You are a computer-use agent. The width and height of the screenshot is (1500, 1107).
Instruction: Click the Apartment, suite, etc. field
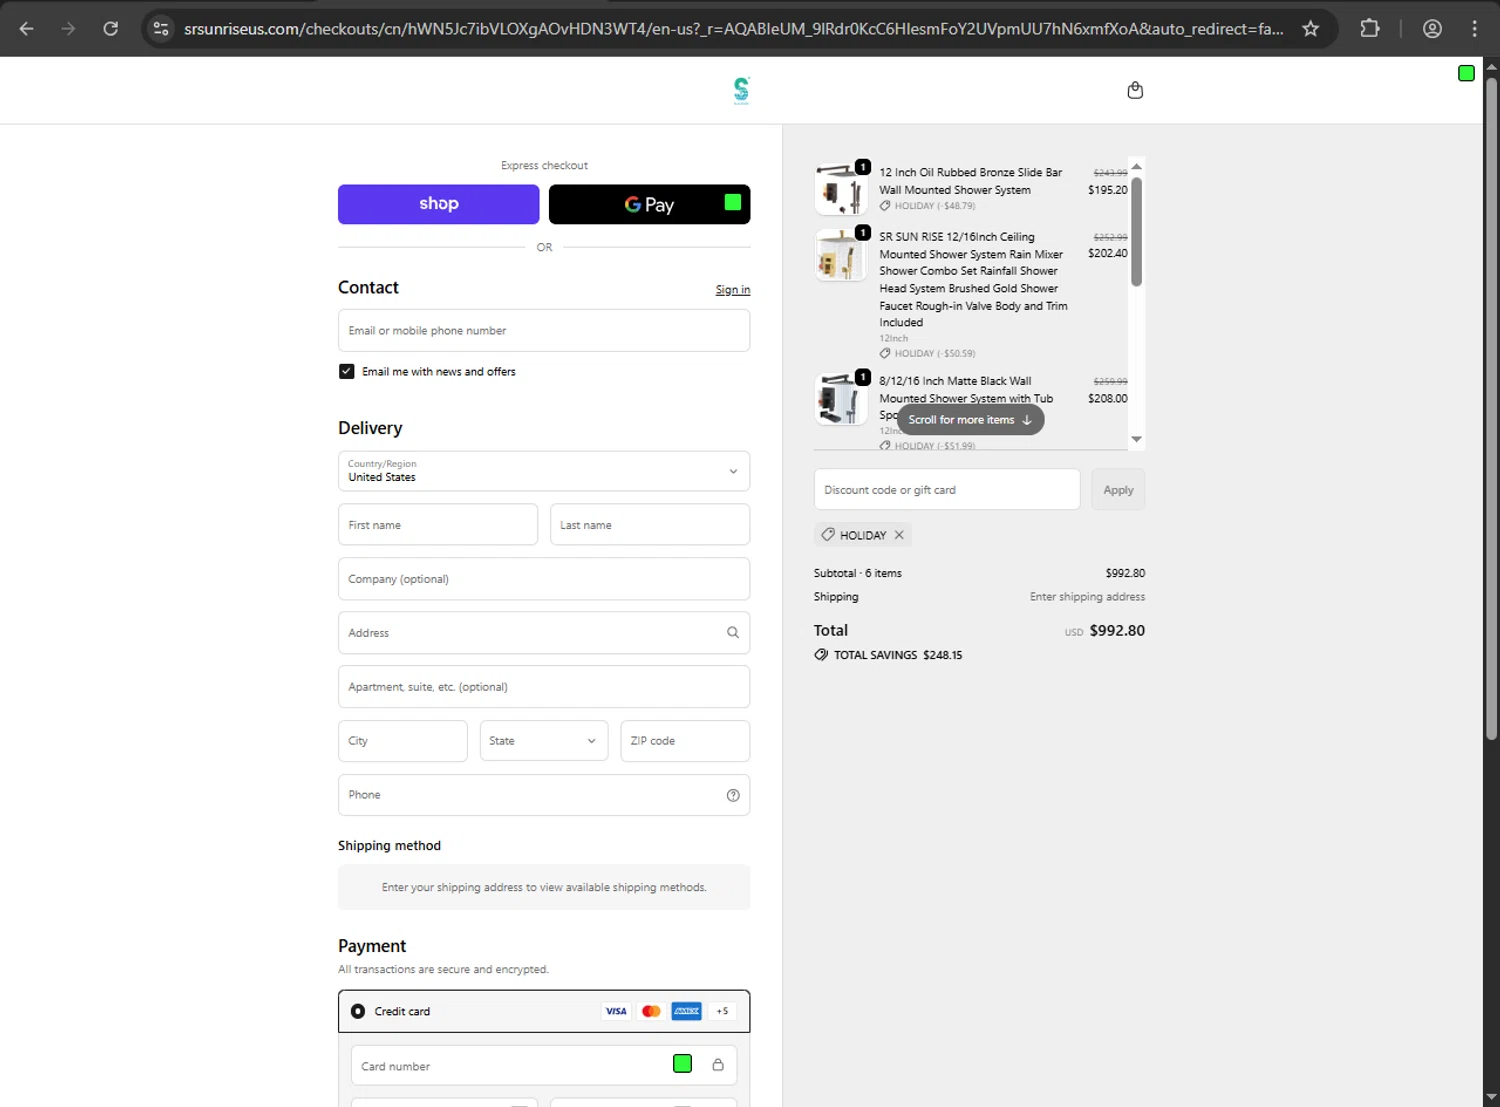pyautogui.click(x=544, y=687)
